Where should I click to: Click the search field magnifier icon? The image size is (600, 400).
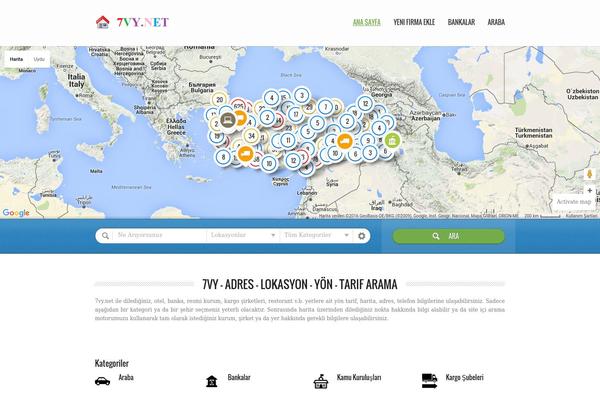[105, 236]
